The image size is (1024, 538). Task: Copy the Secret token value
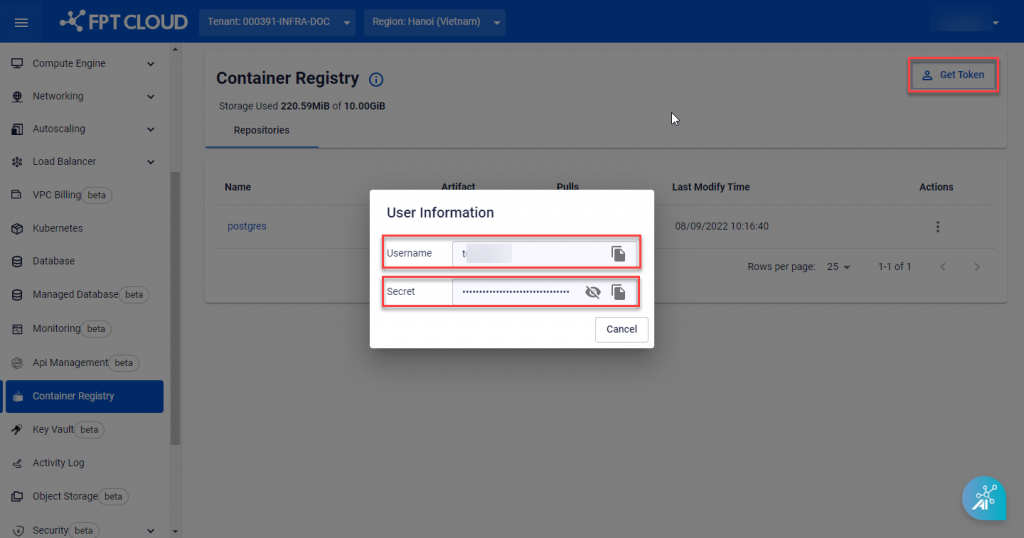pos(618,292)
